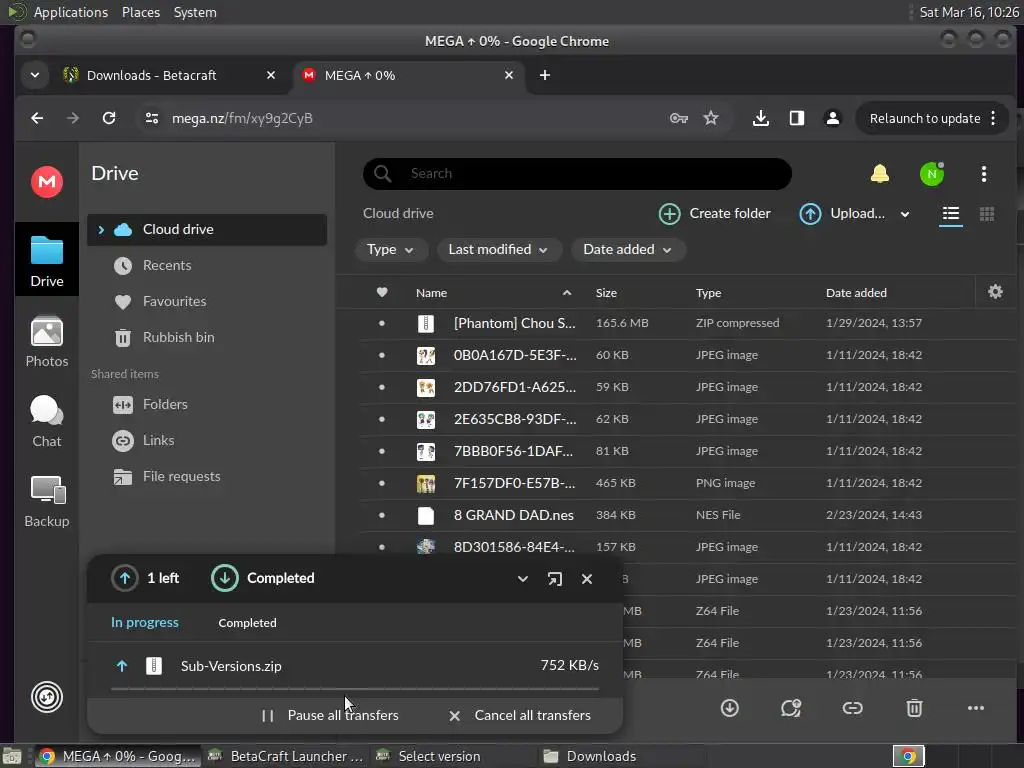
Task: Click the download icon in bottom action bar
Action: point(729,708)
